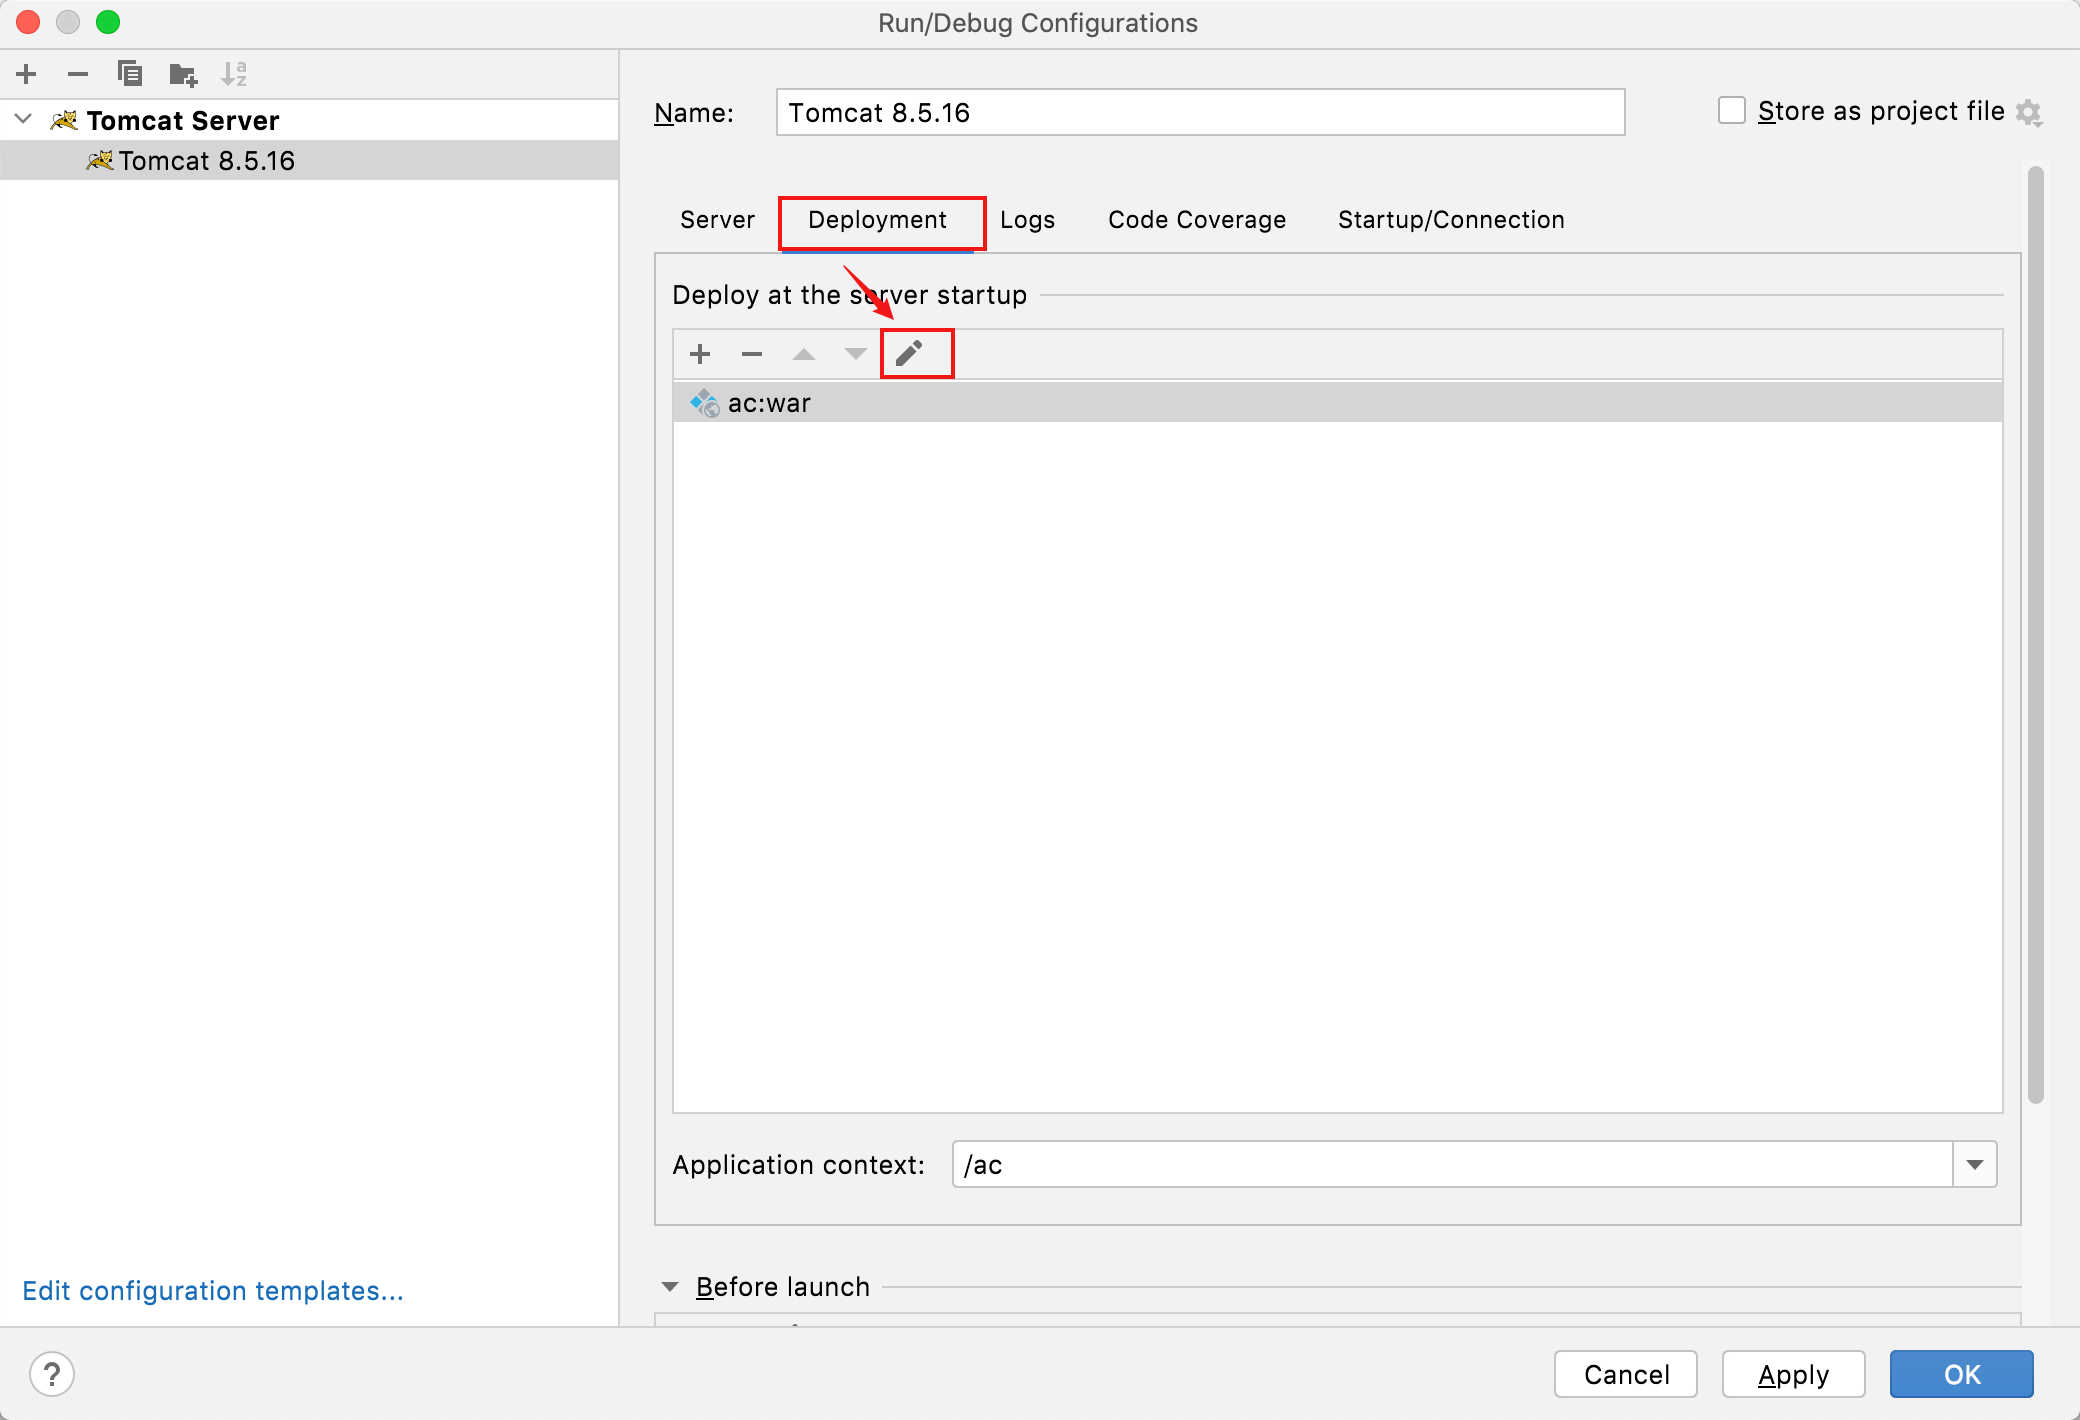Click the Cancel button
Image resolution: width=2080 pixels, height=1420 pixels.
coord(1626,1374)
